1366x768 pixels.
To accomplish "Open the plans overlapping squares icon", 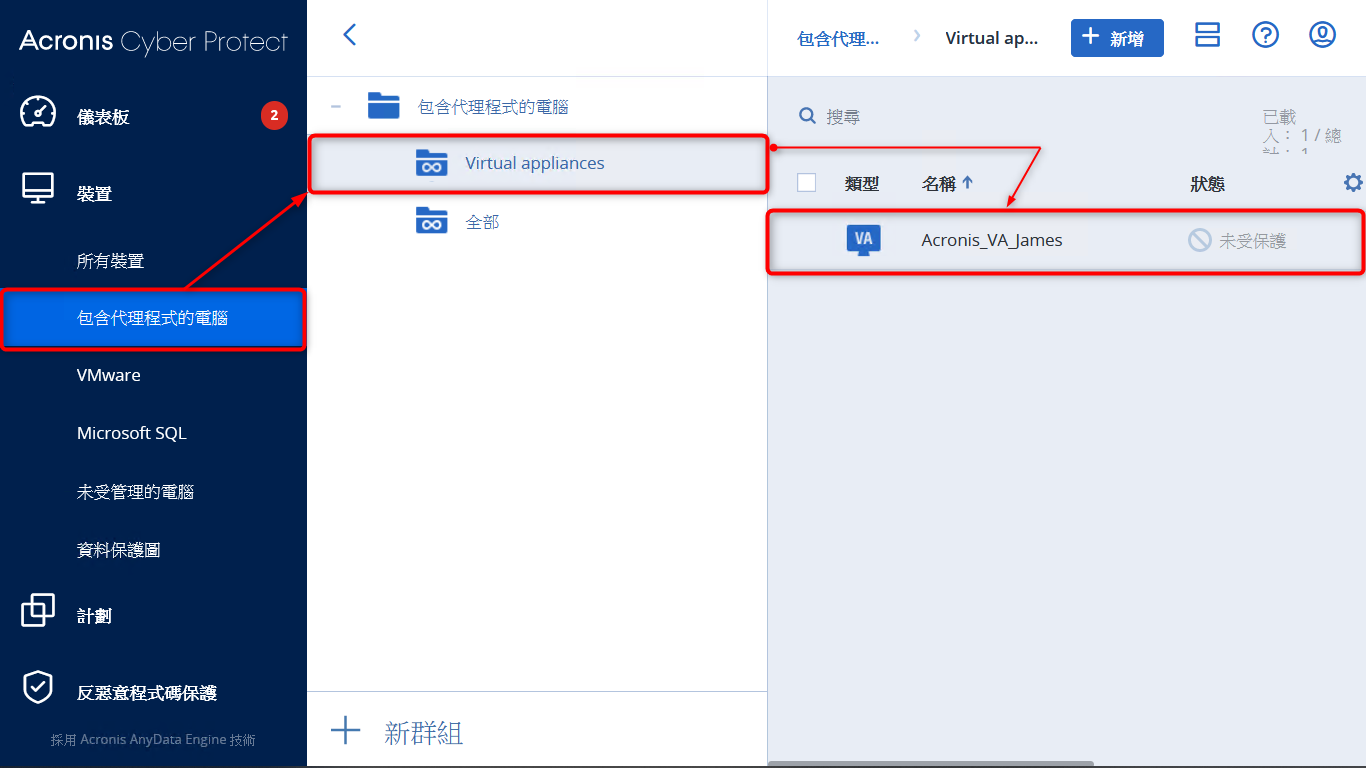I will [38, 610].
